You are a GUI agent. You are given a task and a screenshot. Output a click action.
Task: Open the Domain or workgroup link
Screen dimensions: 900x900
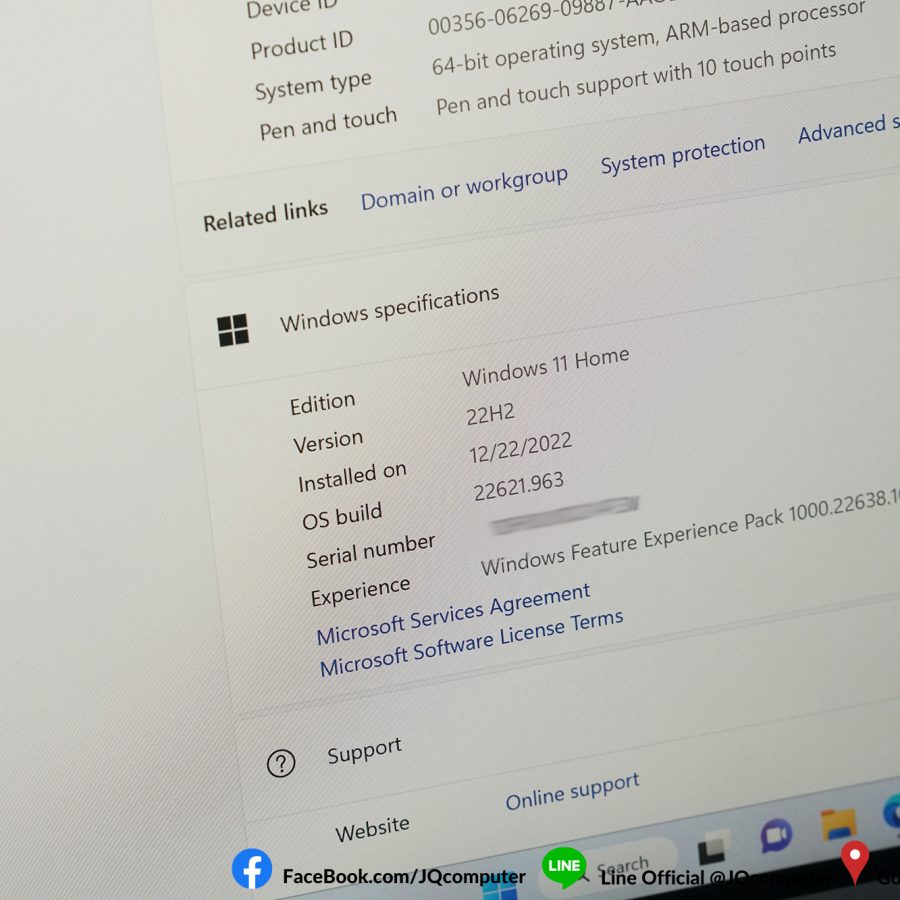[464, 189]
